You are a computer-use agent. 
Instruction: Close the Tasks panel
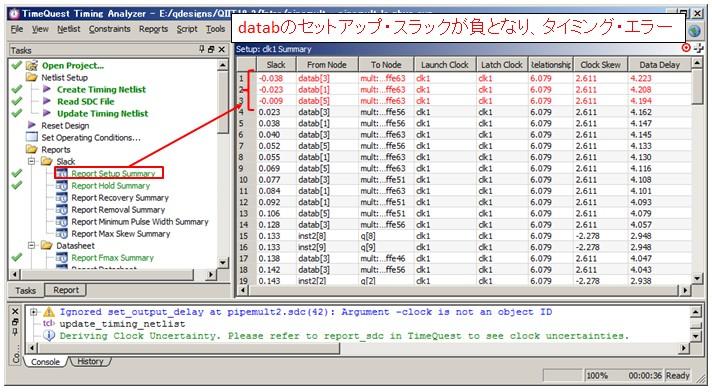[x=222, y=49]
